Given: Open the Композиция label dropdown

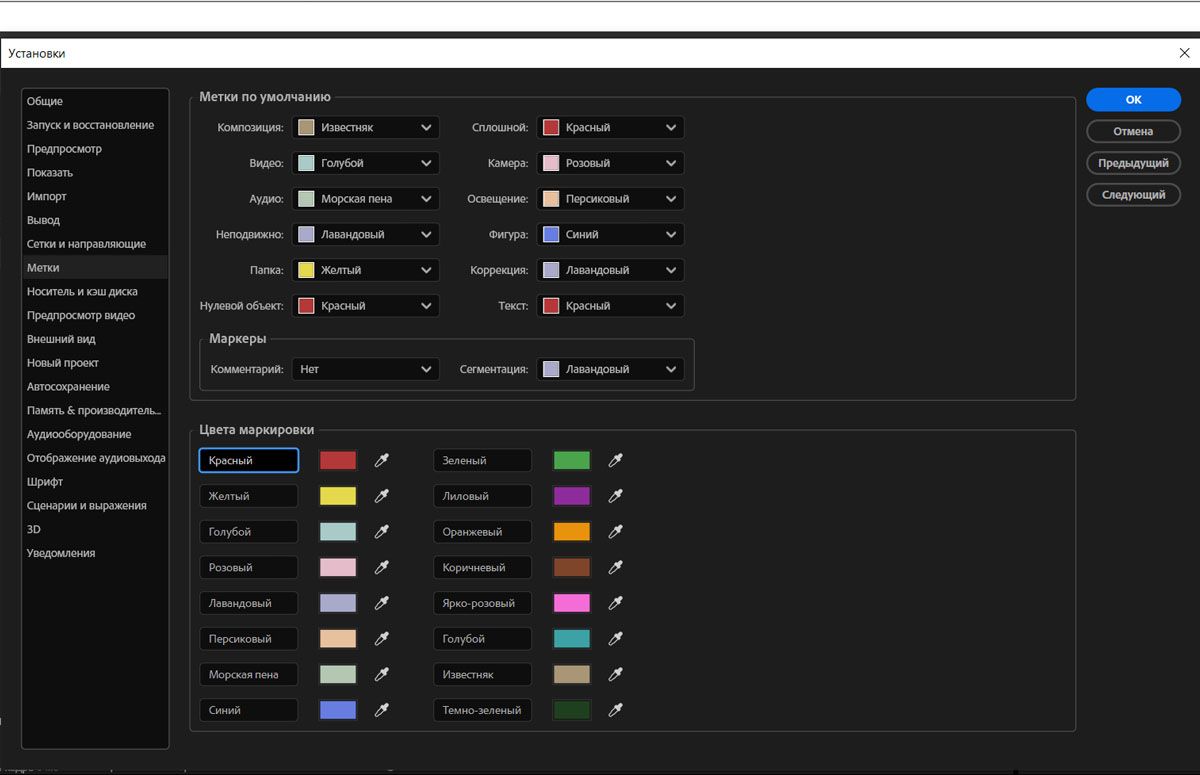Looking at the screenshot, I should 366,127.
